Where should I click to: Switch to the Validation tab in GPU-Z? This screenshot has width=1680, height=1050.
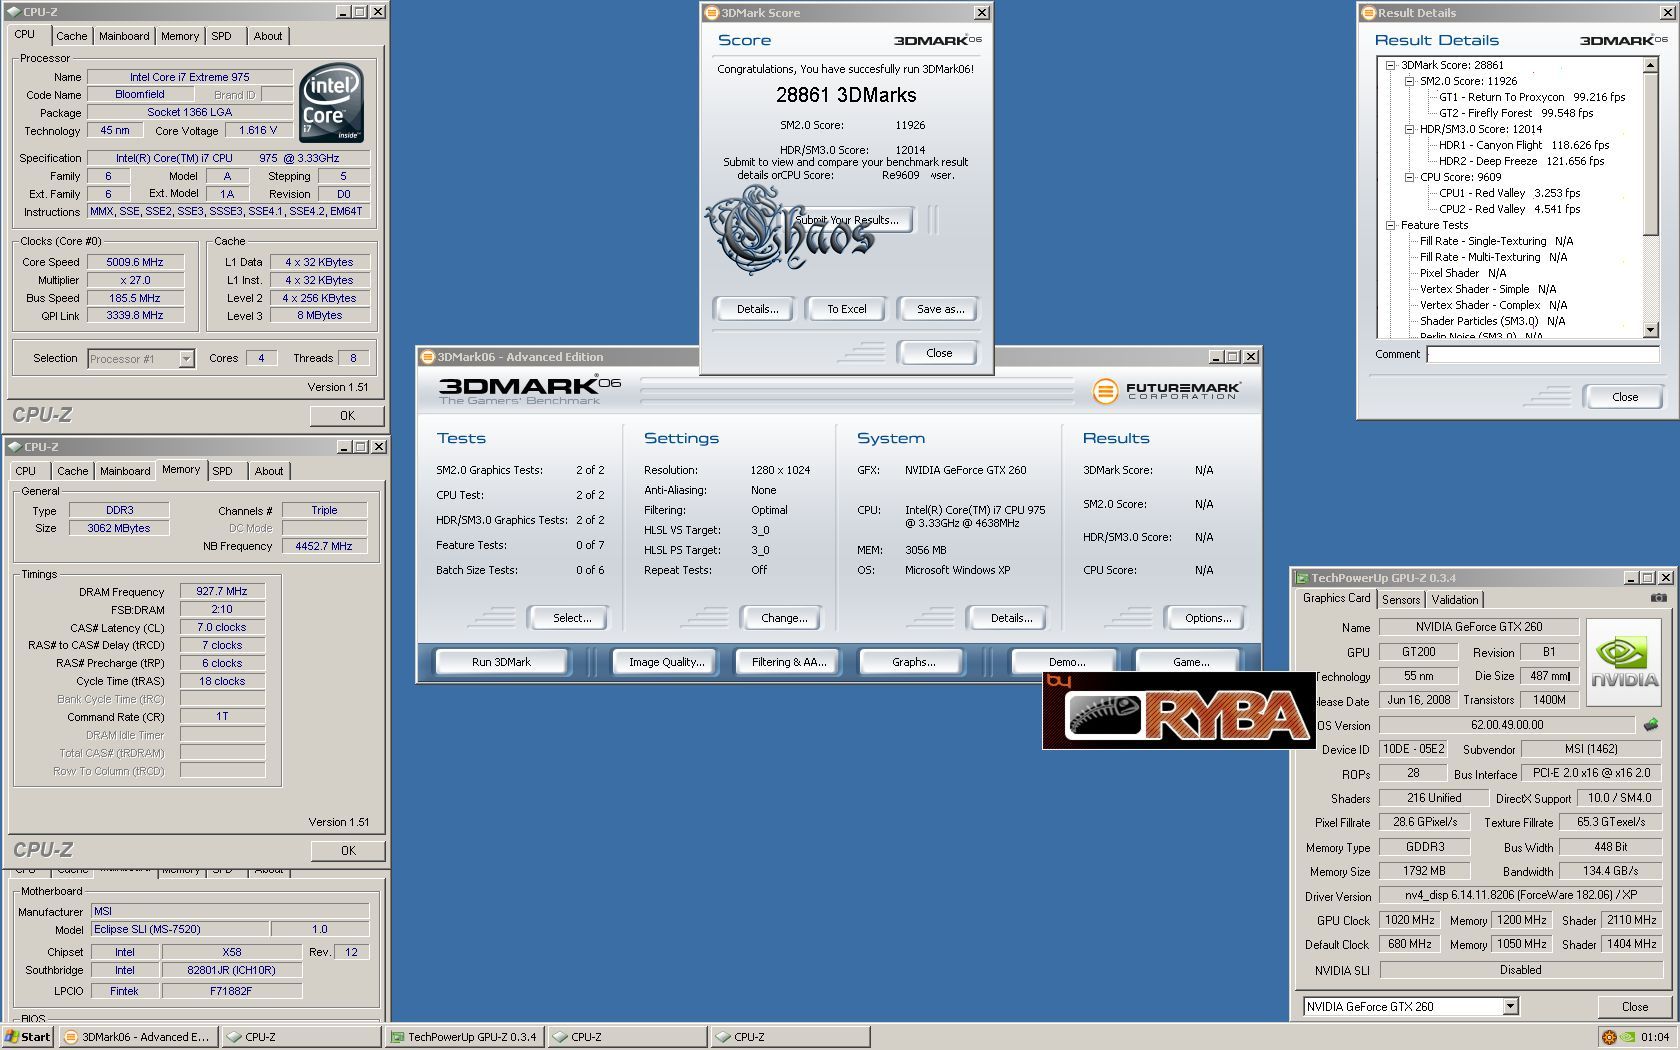pos(1454,600)
